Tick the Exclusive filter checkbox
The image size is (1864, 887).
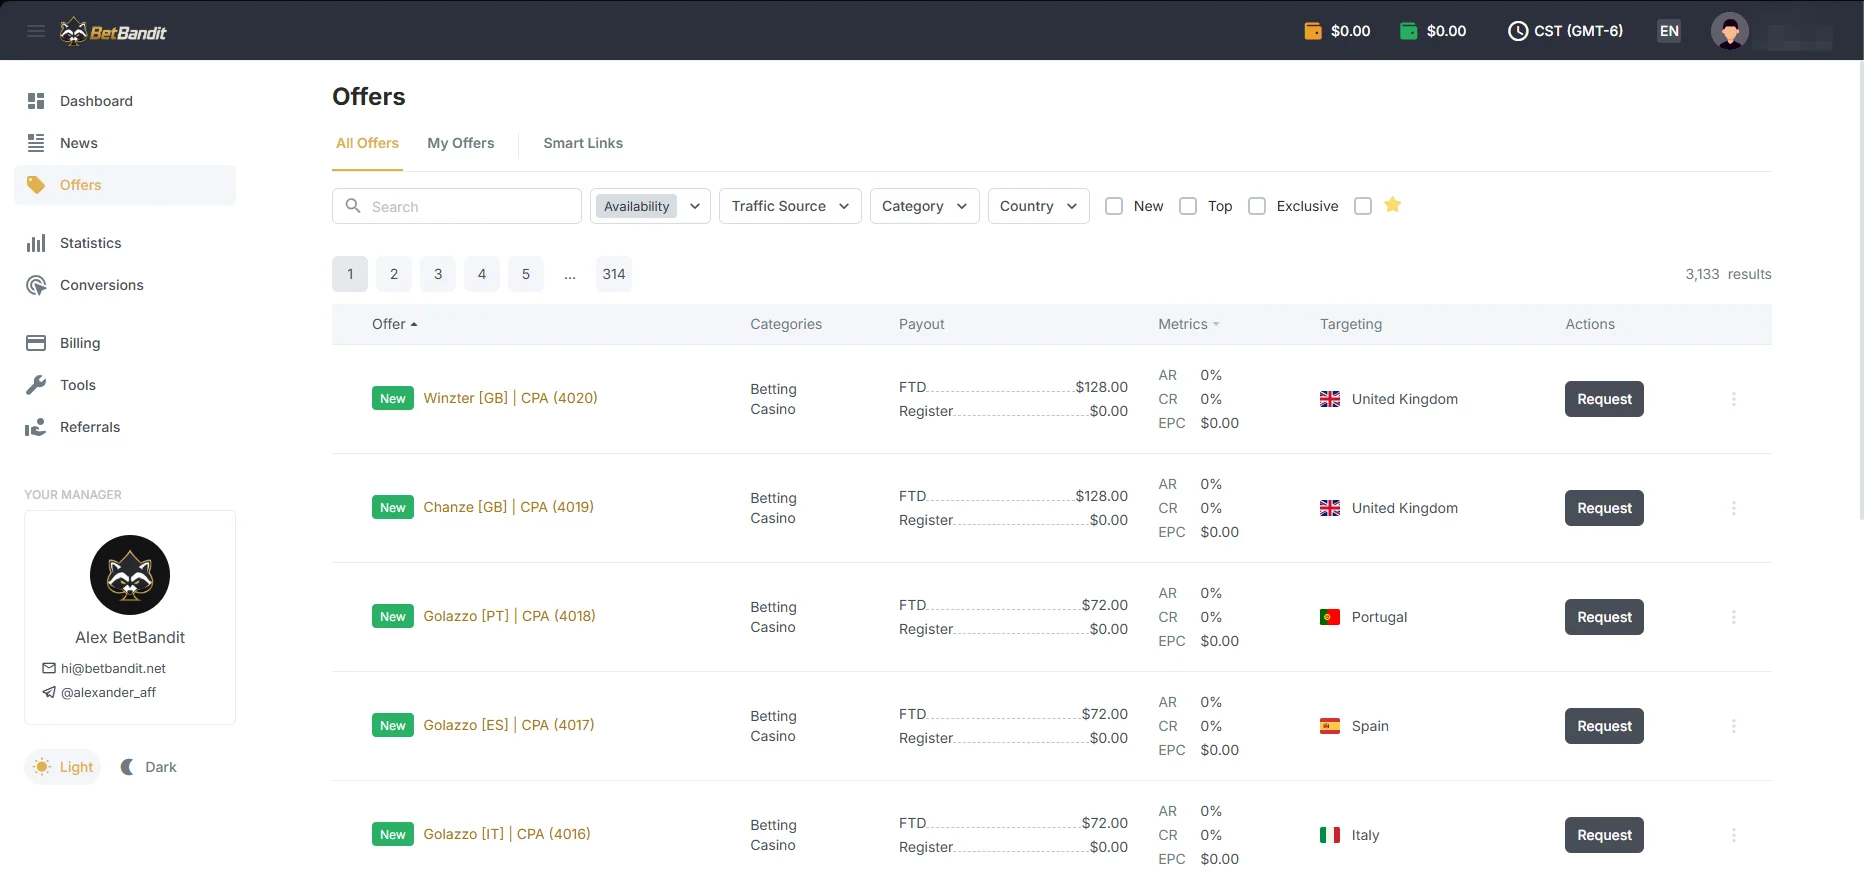[x=1257, y=206]
